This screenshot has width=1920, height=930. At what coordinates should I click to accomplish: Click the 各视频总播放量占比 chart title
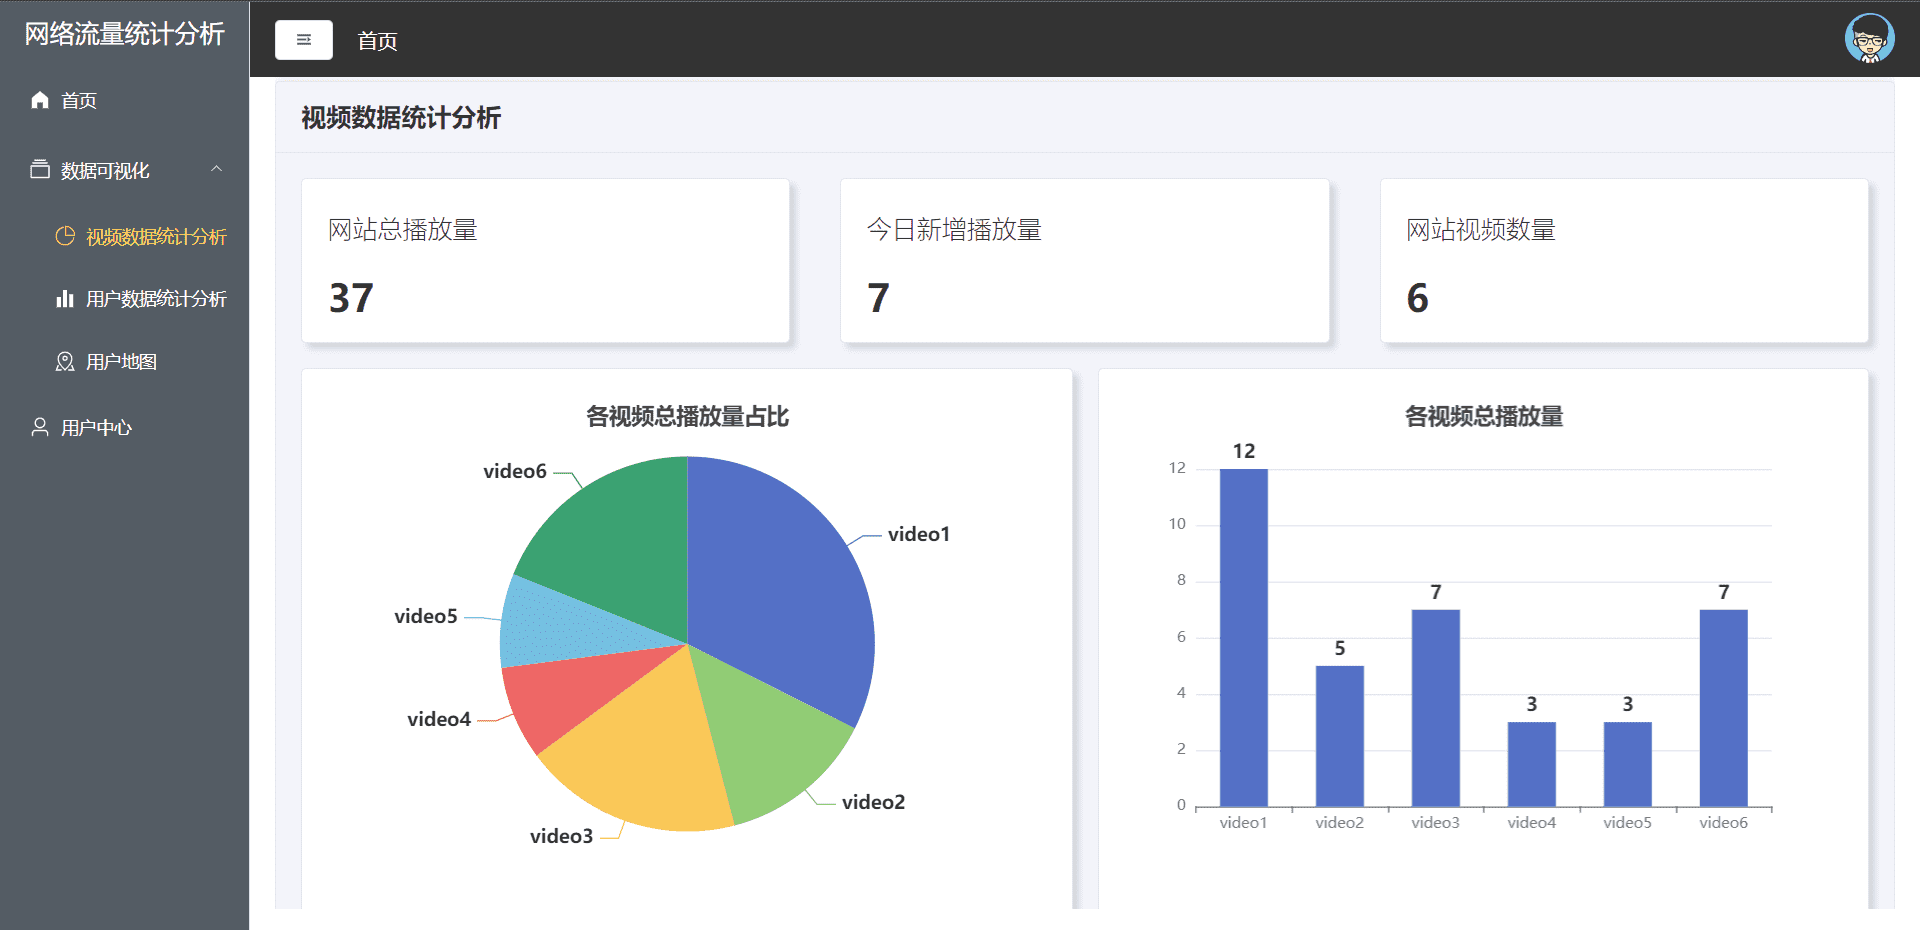tap(687, 416)
